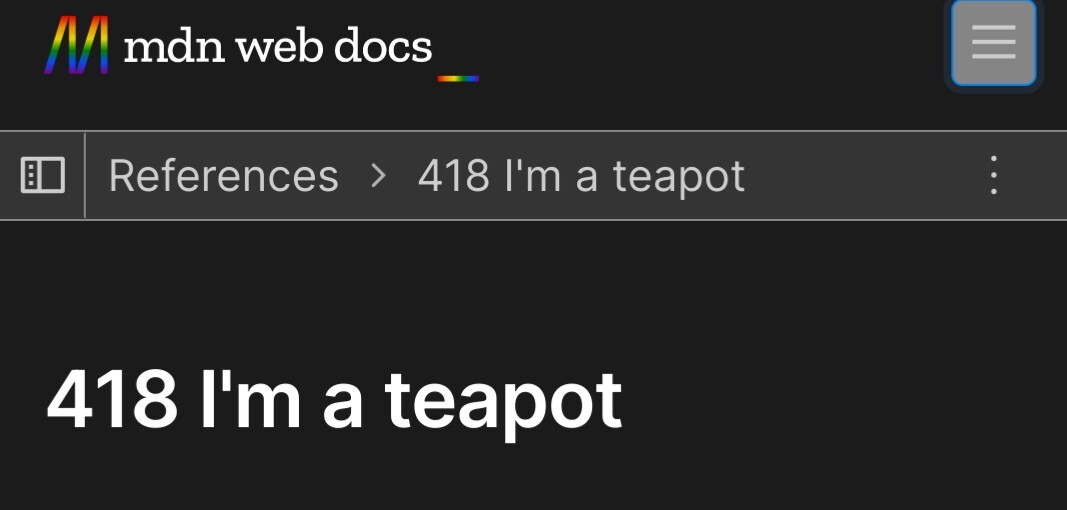Click the word "teapot" in the breadcrumb
The width and height of the screenshot is (1067, 510).
pyautogui.click(x=679, y=178)
